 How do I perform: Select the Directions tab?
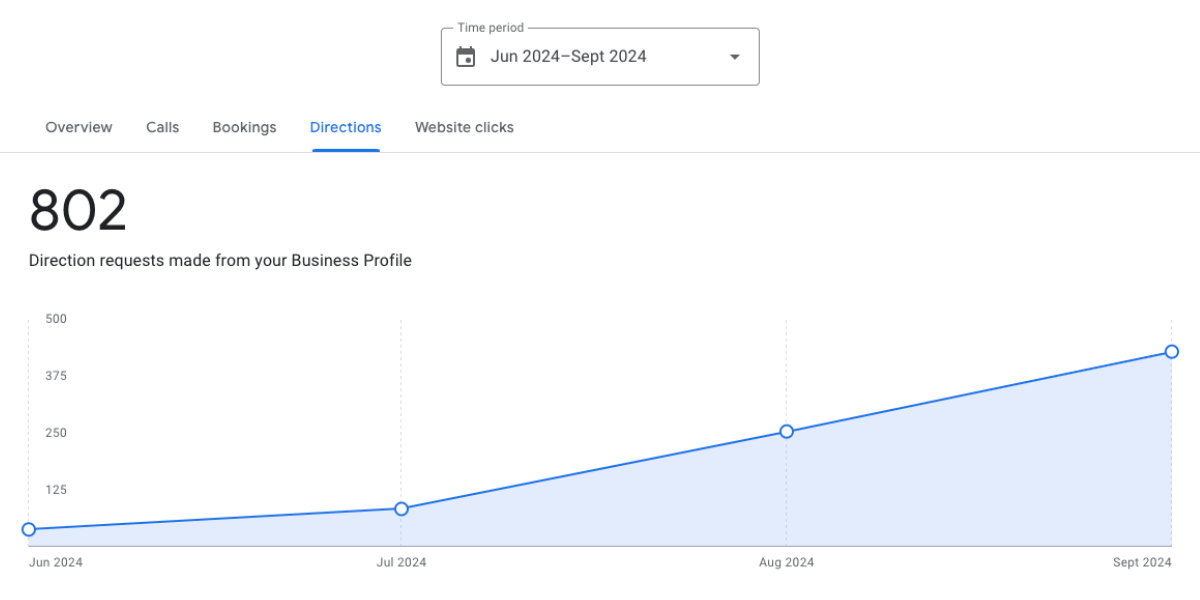tap(345, 127)
